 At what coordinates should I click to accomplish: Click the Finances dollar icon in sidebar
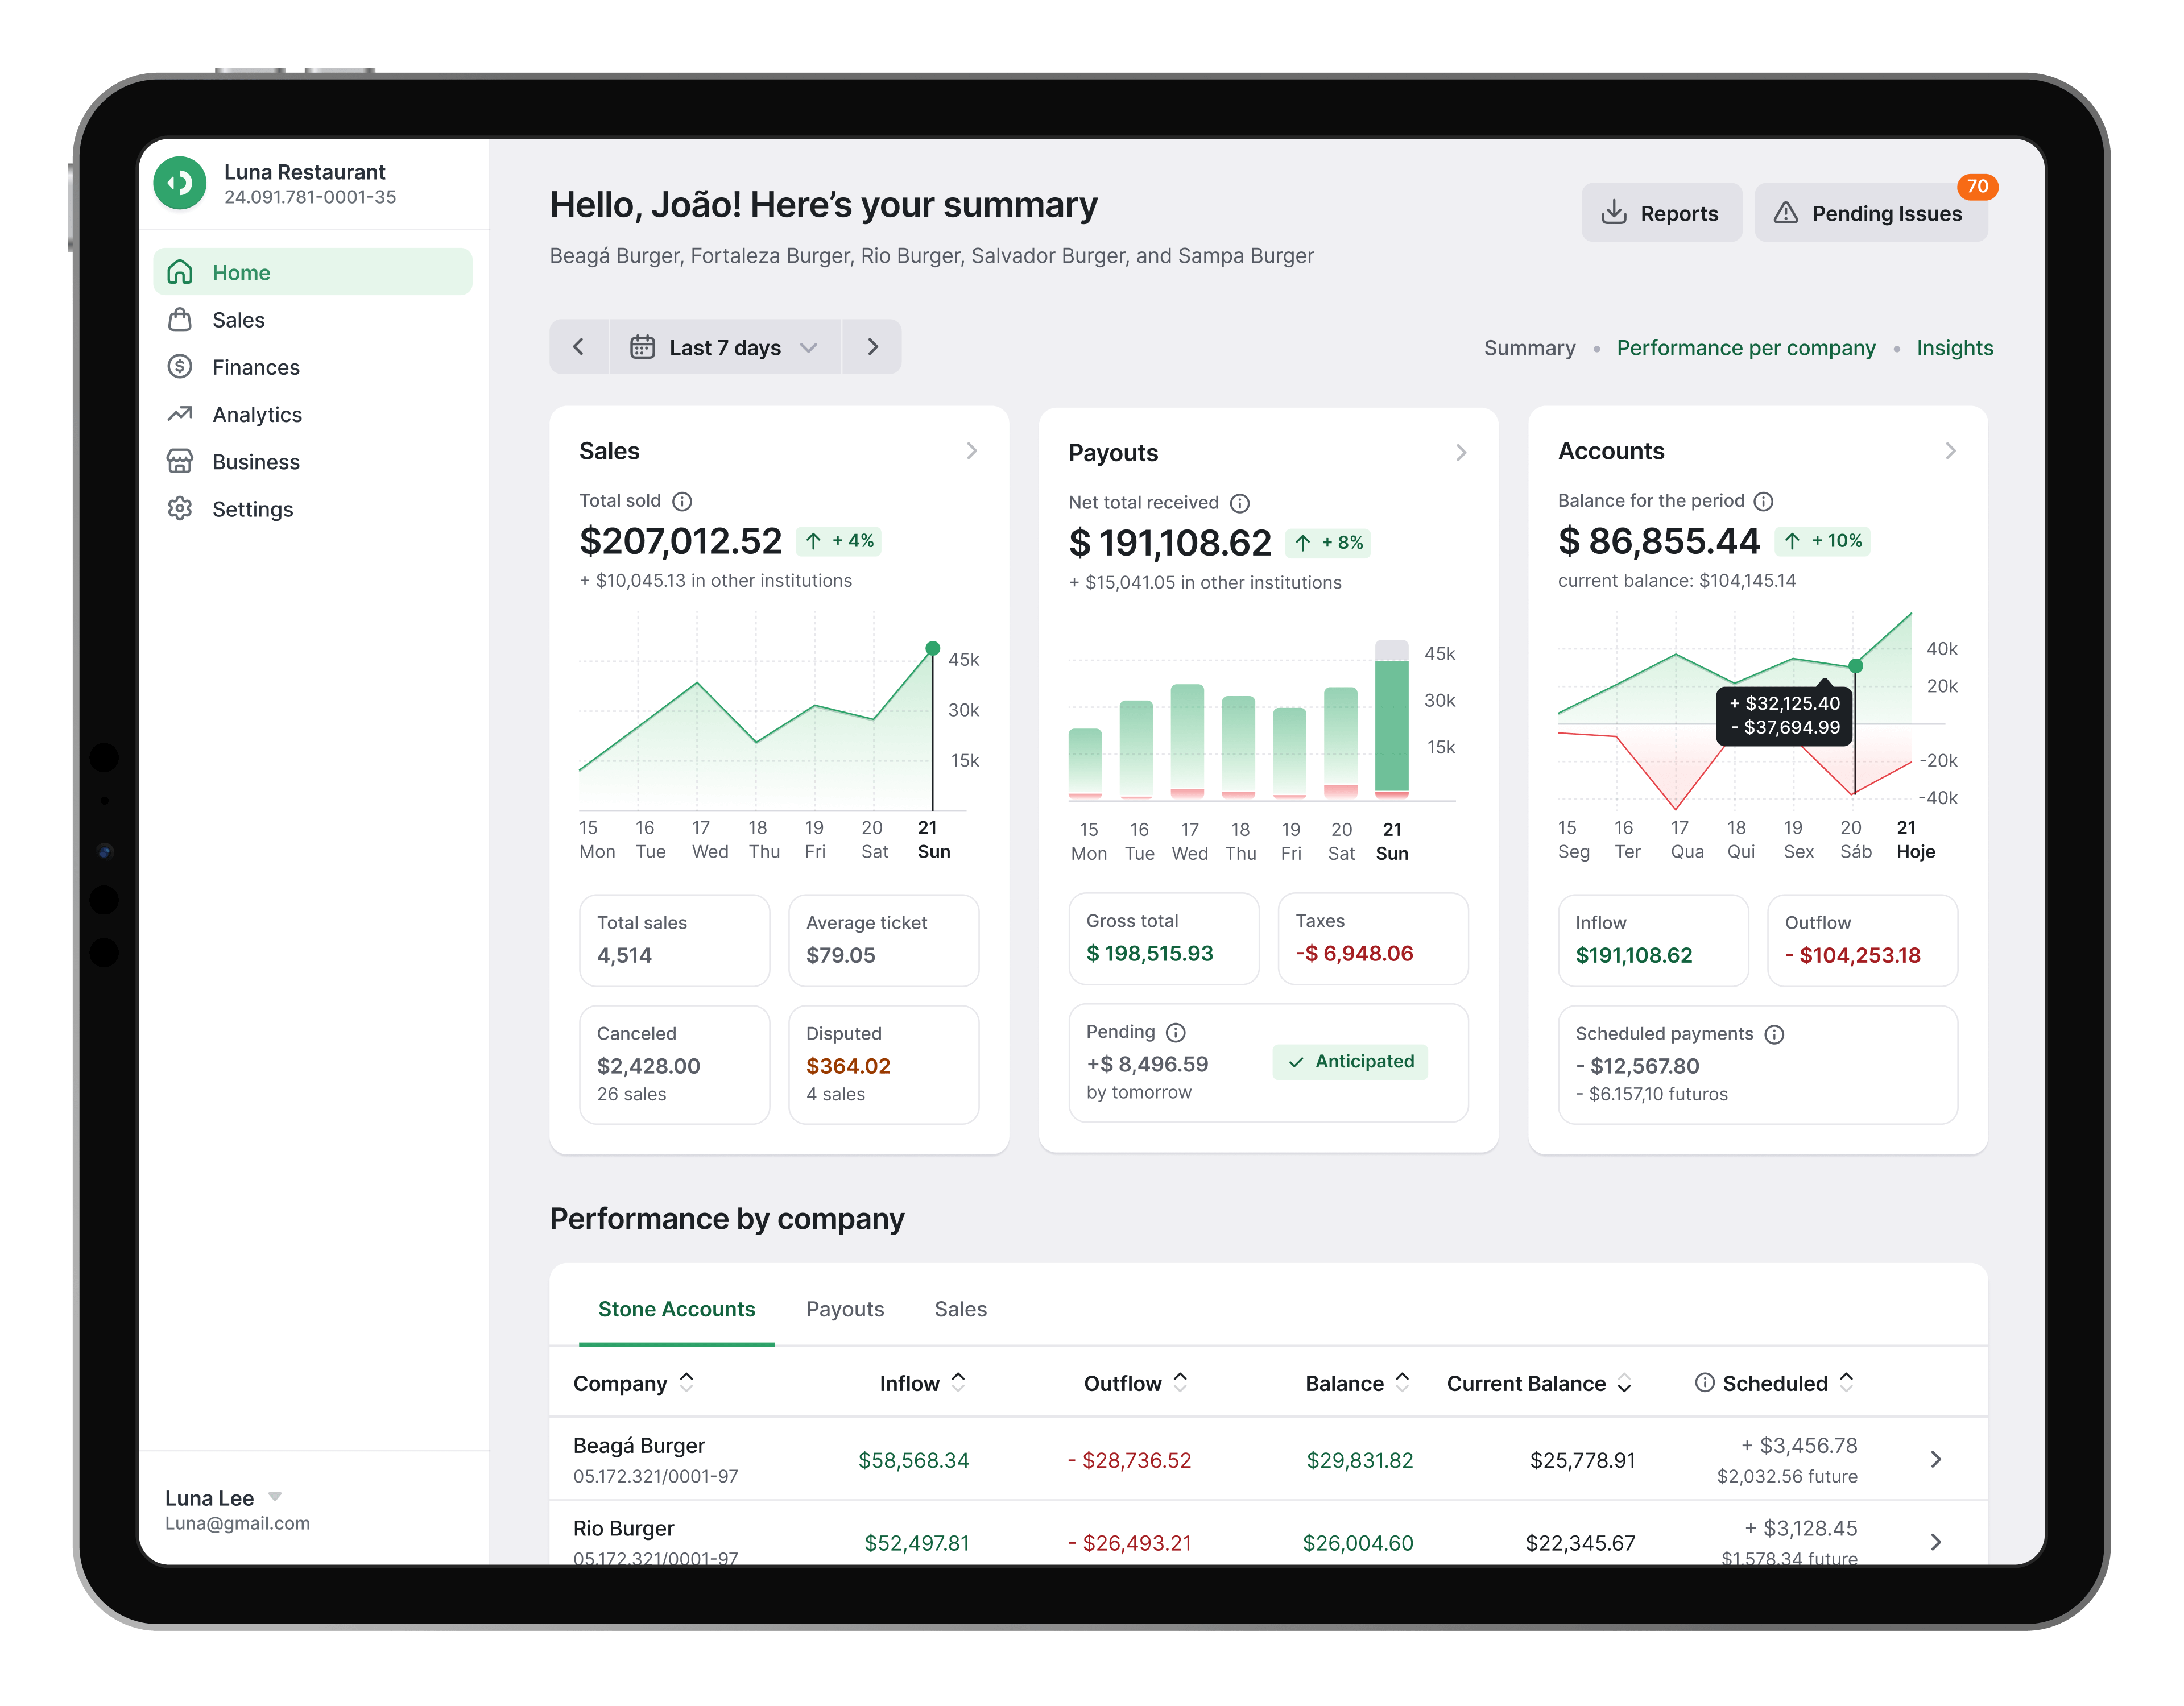click(180, 367)
